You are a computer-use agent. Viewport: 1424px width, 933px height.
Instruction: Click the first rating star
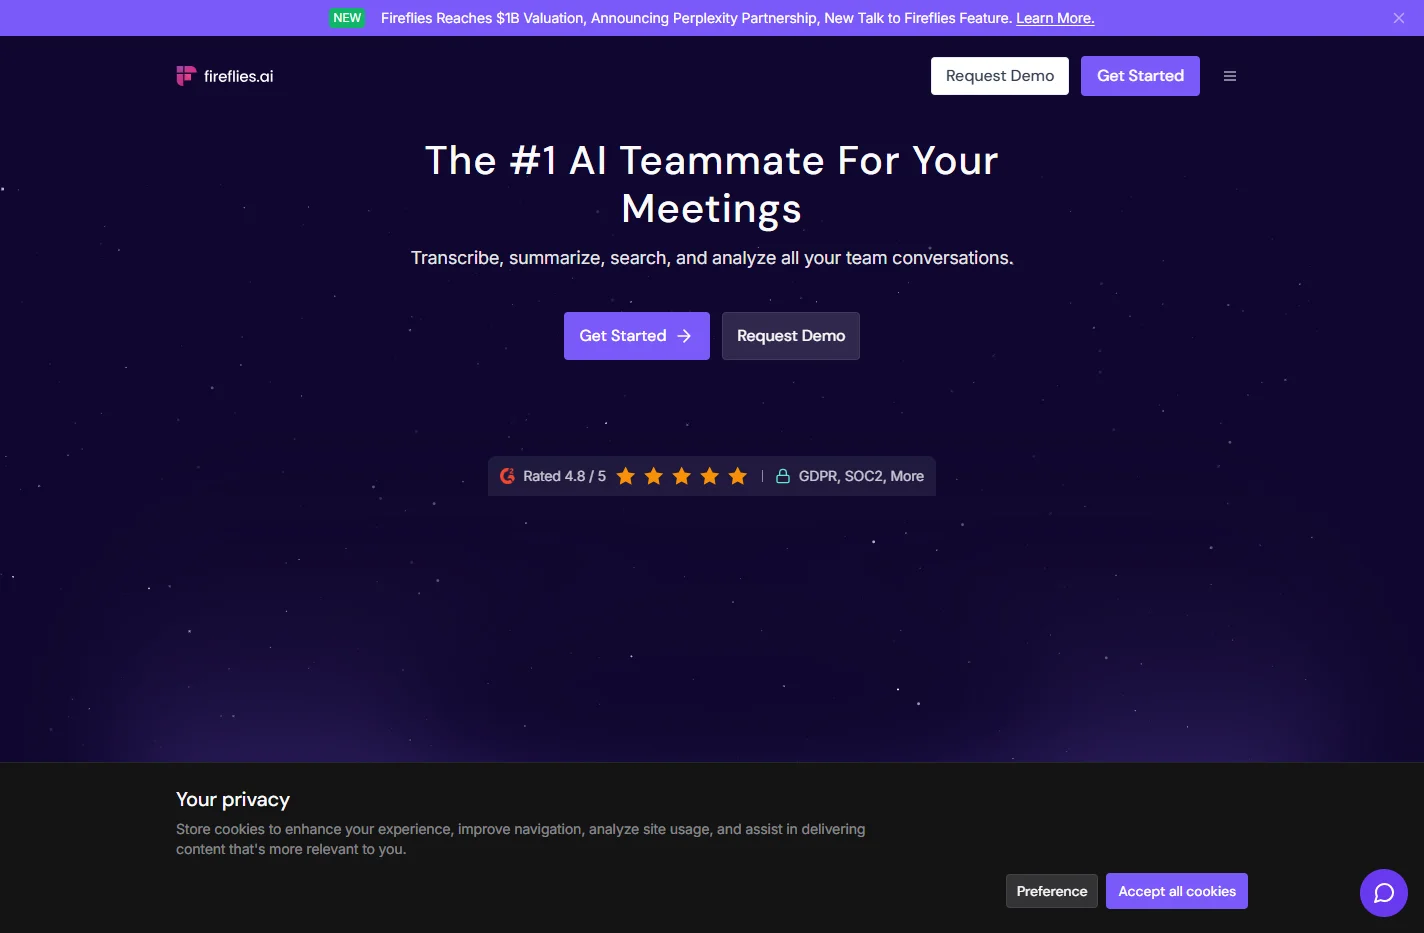tap(626, 476)
